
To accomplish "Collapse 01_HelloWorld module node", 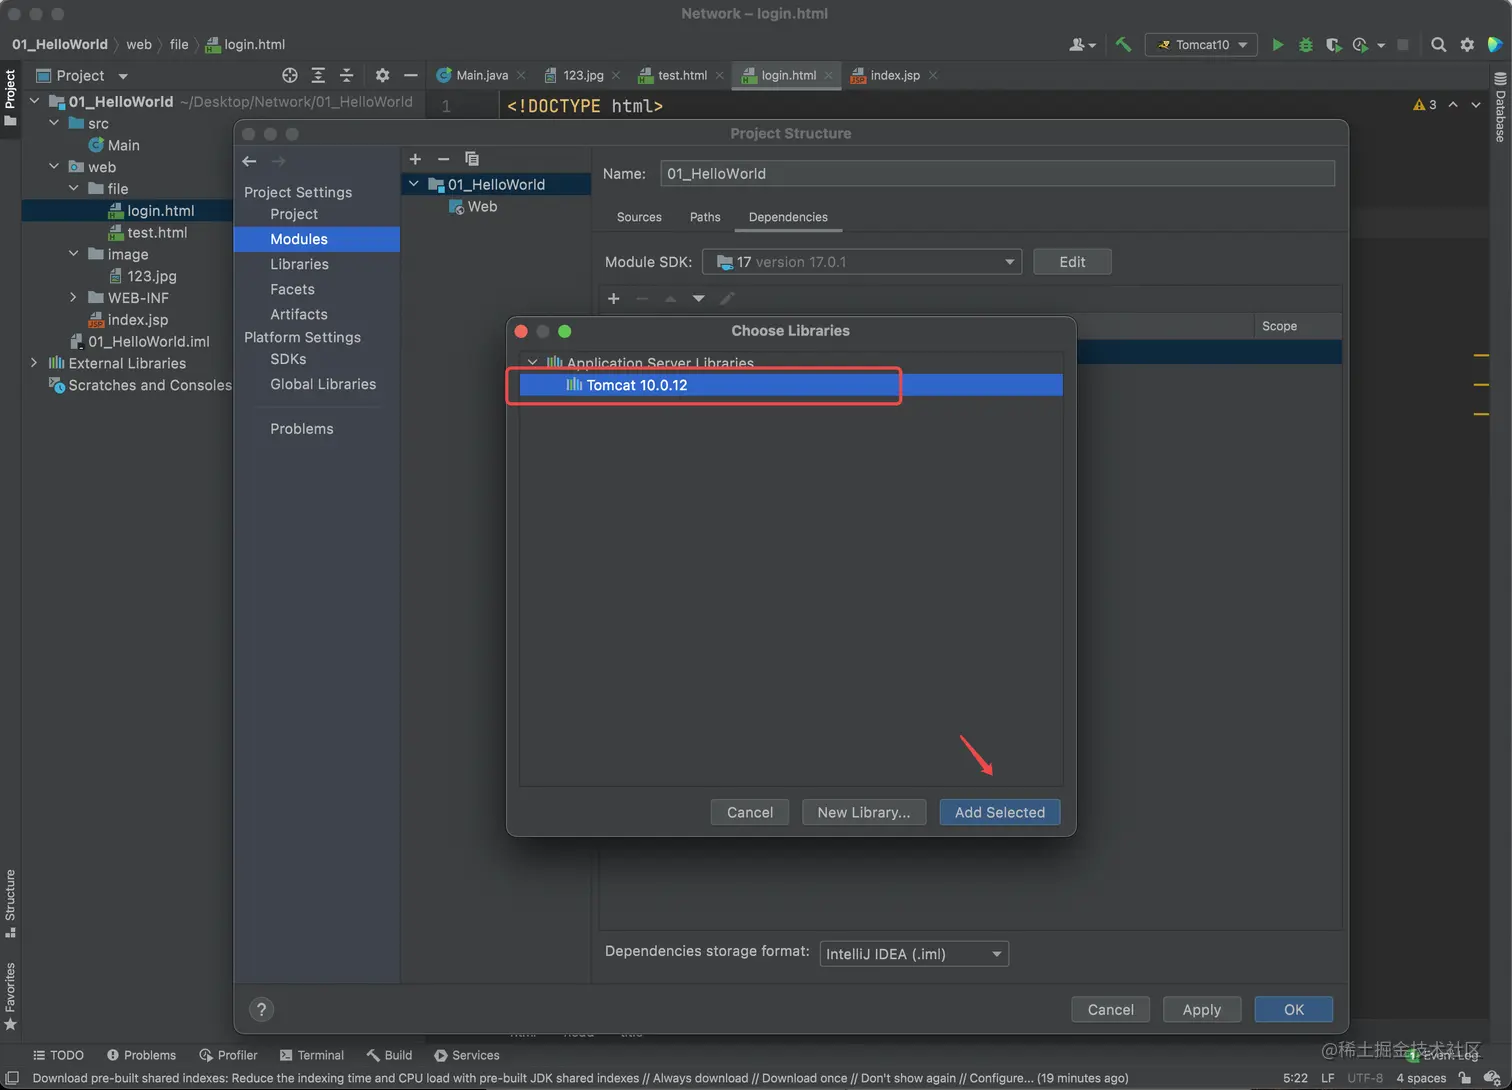I will tap(413, 184).
